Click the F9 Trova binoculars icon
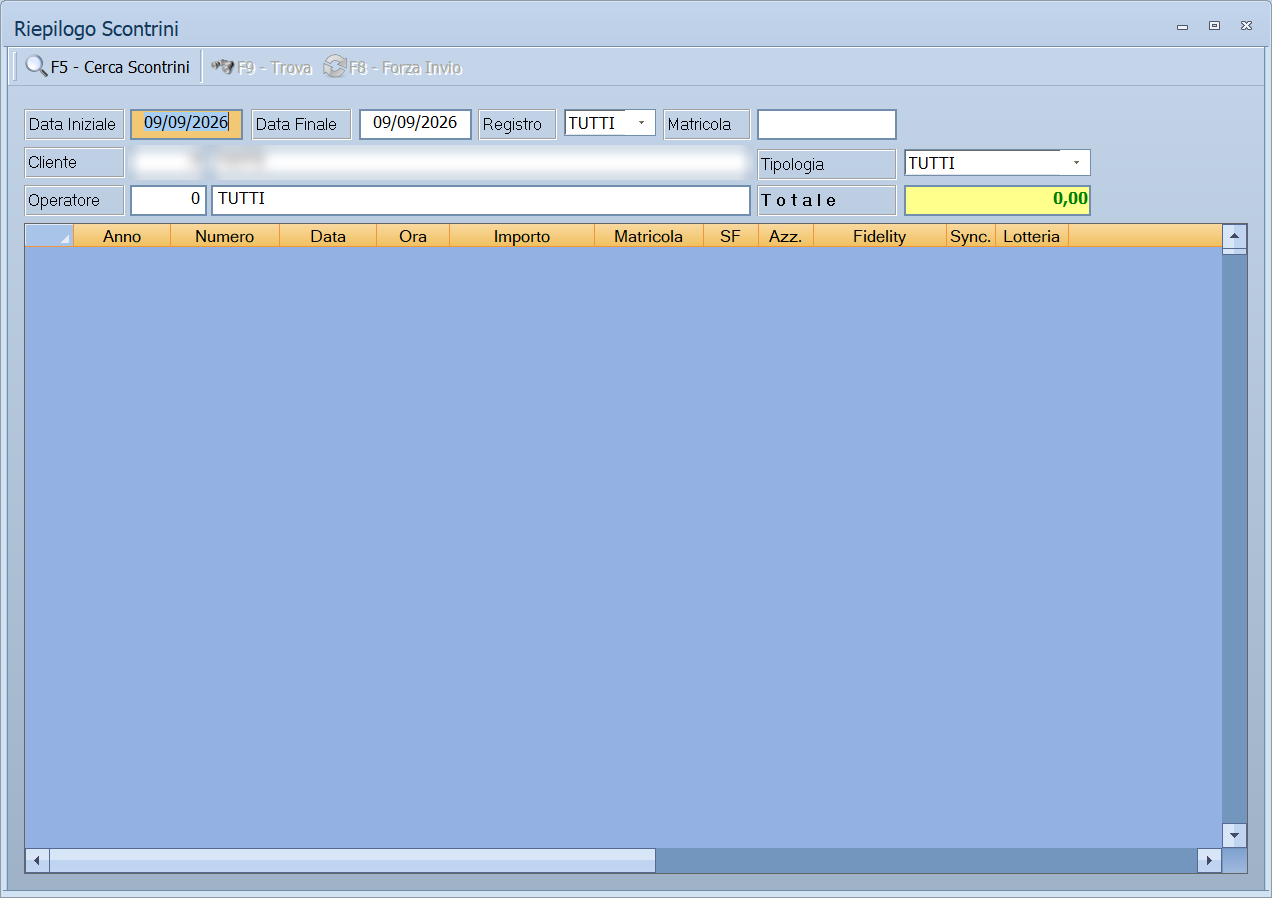 pos(222,67)
